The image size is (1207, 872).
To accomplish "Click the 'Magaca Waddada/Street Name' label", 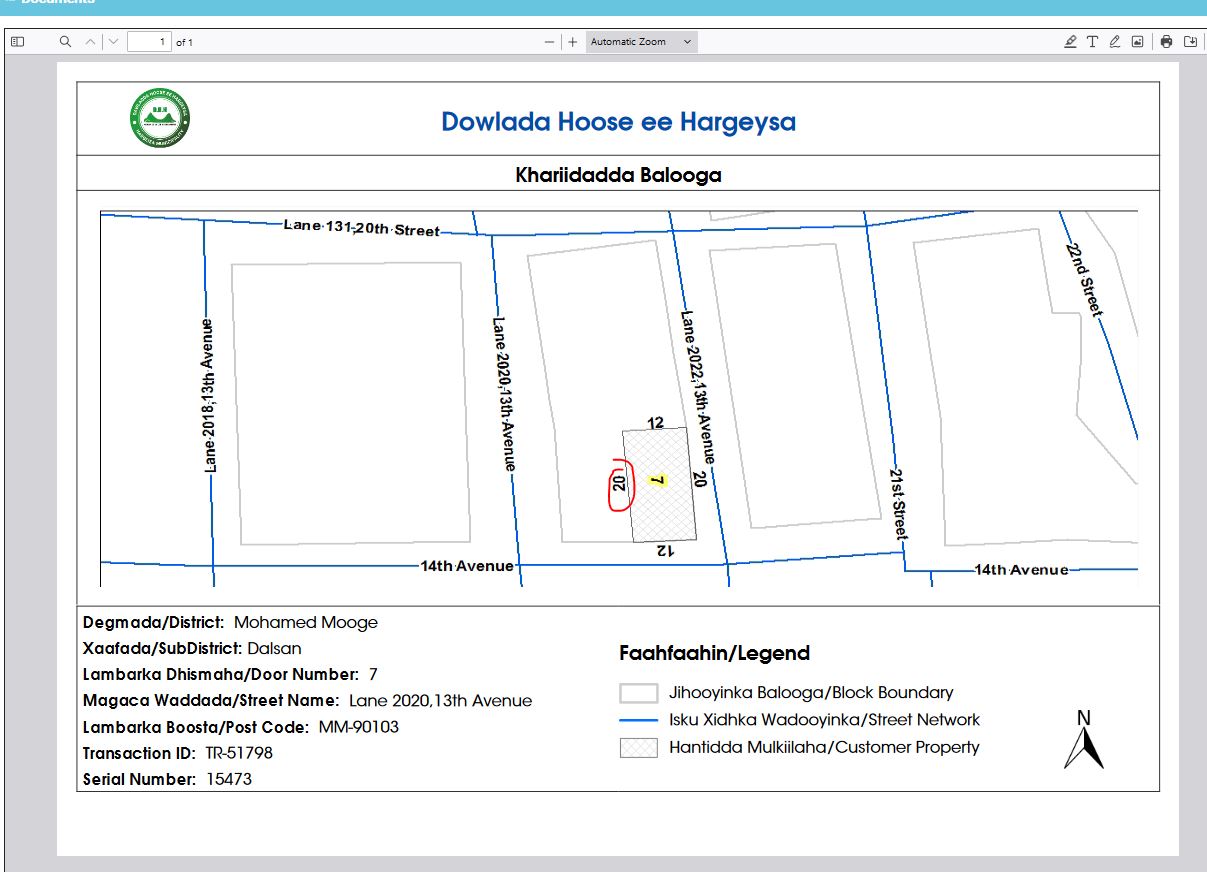I will coord(211,701).
